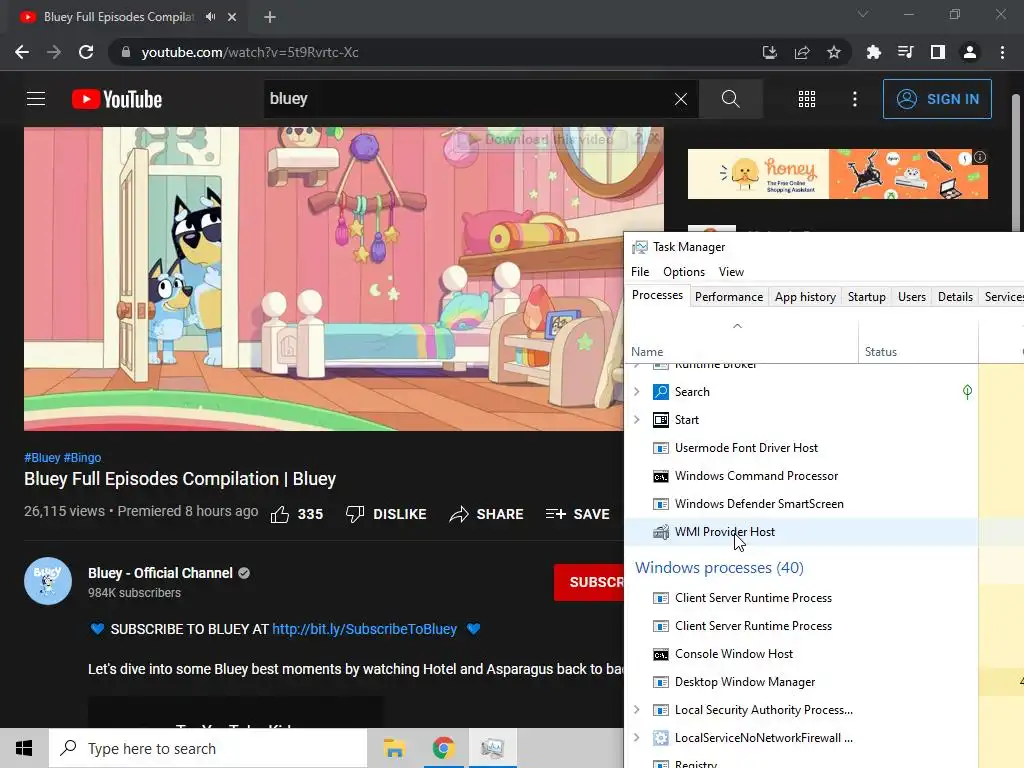Open the YouTube hamburger guide menu

(36, 99)
